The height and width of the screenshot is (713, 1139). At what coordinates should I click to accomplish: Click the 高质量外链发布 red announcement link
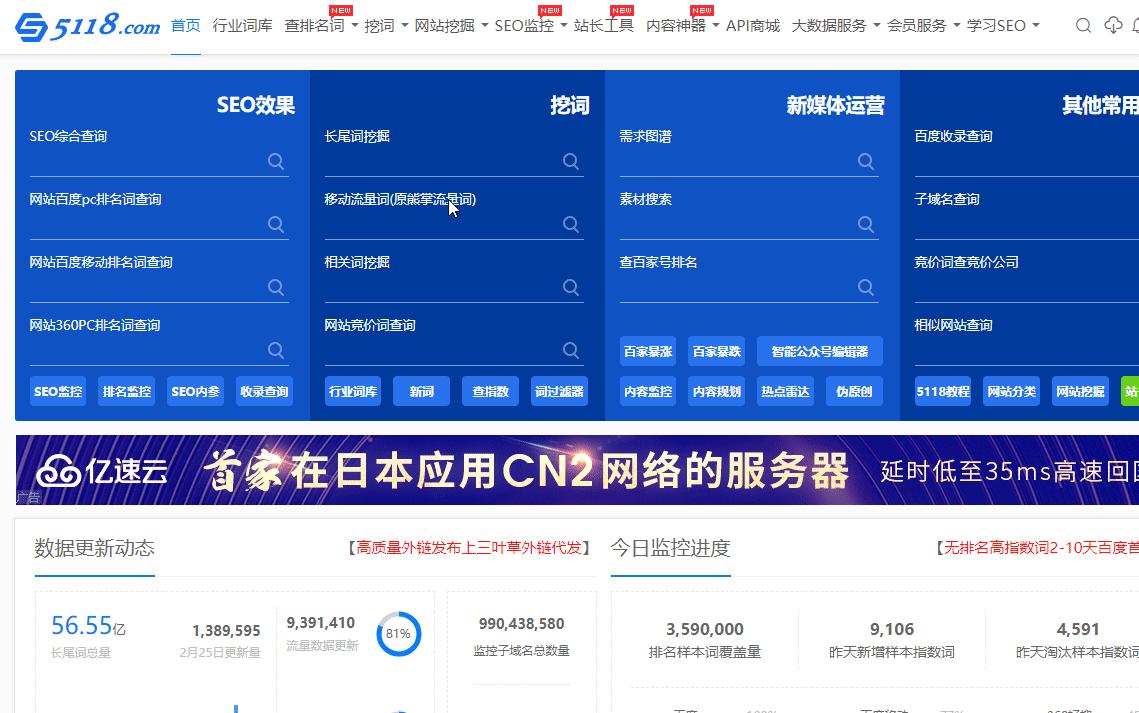(x=468, y=547)
